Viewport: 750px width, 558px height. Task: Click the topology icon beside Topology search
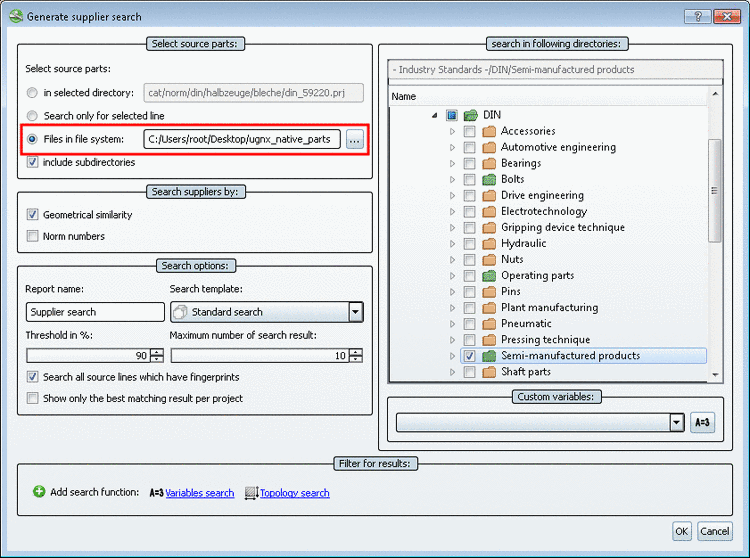[252, 492]
